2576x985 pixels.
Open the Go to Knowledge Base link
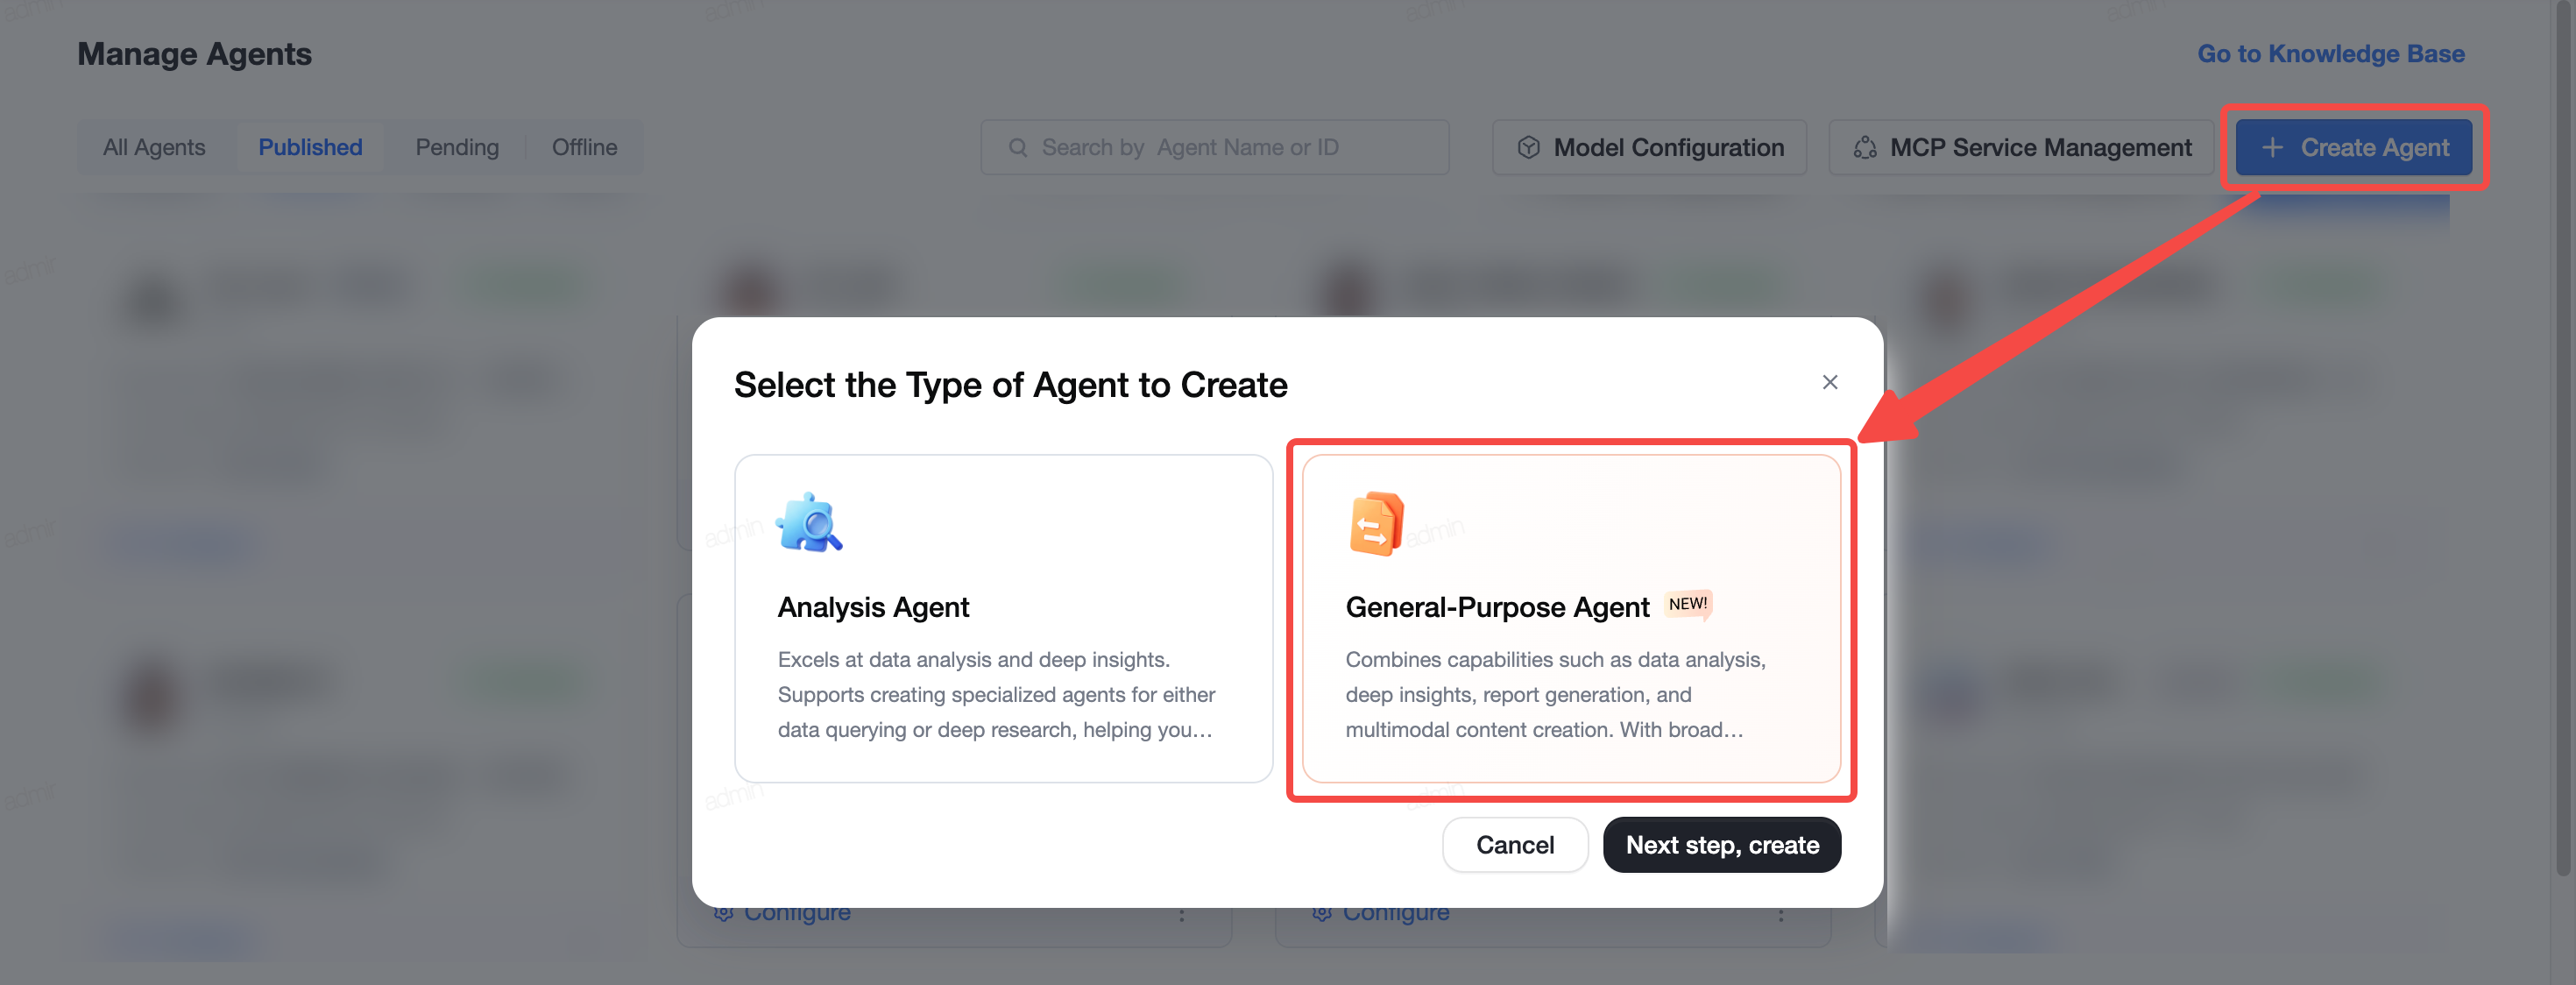click(2330, 54)
